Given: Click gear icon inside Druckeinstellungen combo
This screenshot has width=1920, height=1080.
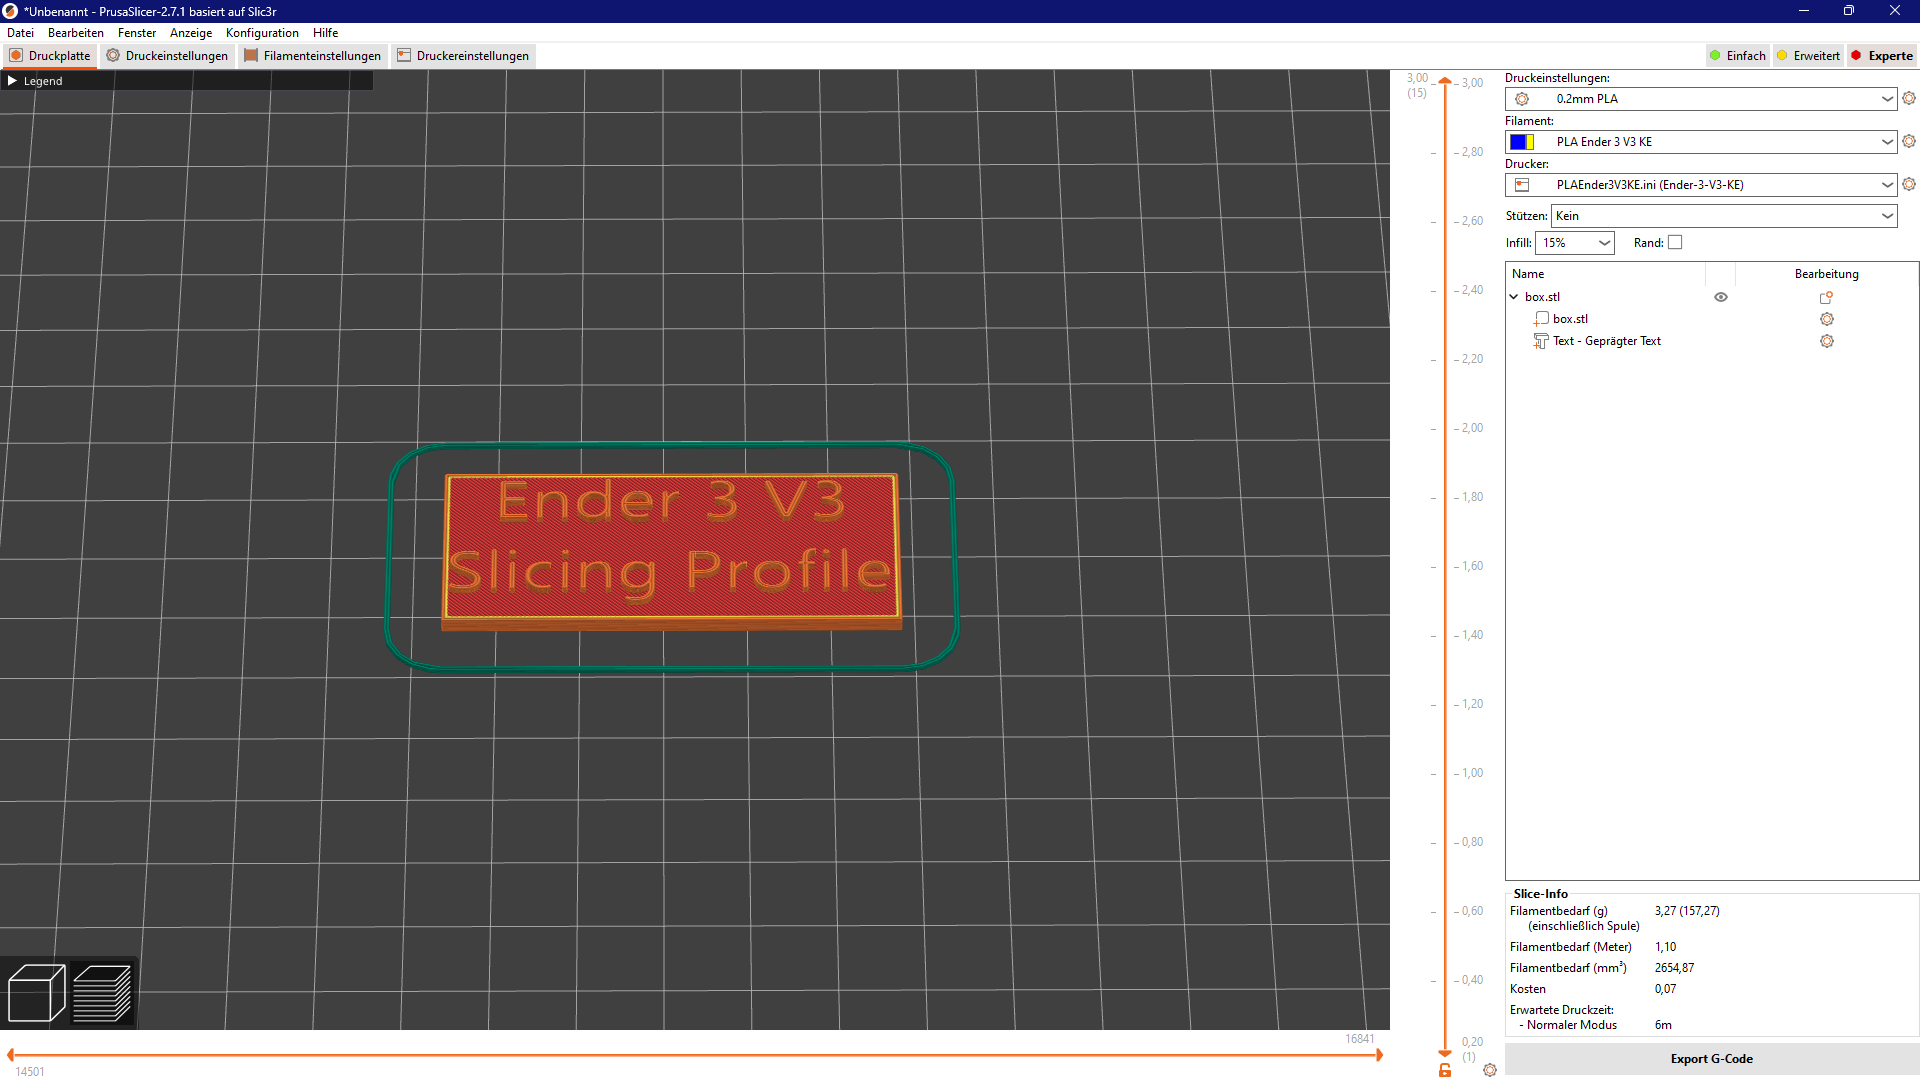Looking at the screenshot, I should click(x=1522, y=99).
